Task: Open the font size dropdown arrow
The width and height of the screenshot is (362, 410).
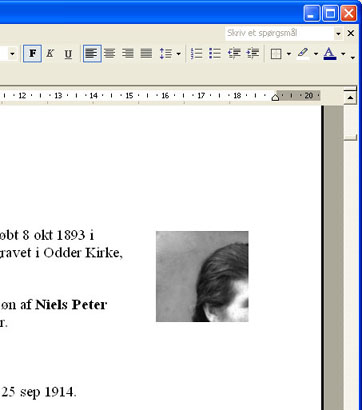Action: coord(12,54)
